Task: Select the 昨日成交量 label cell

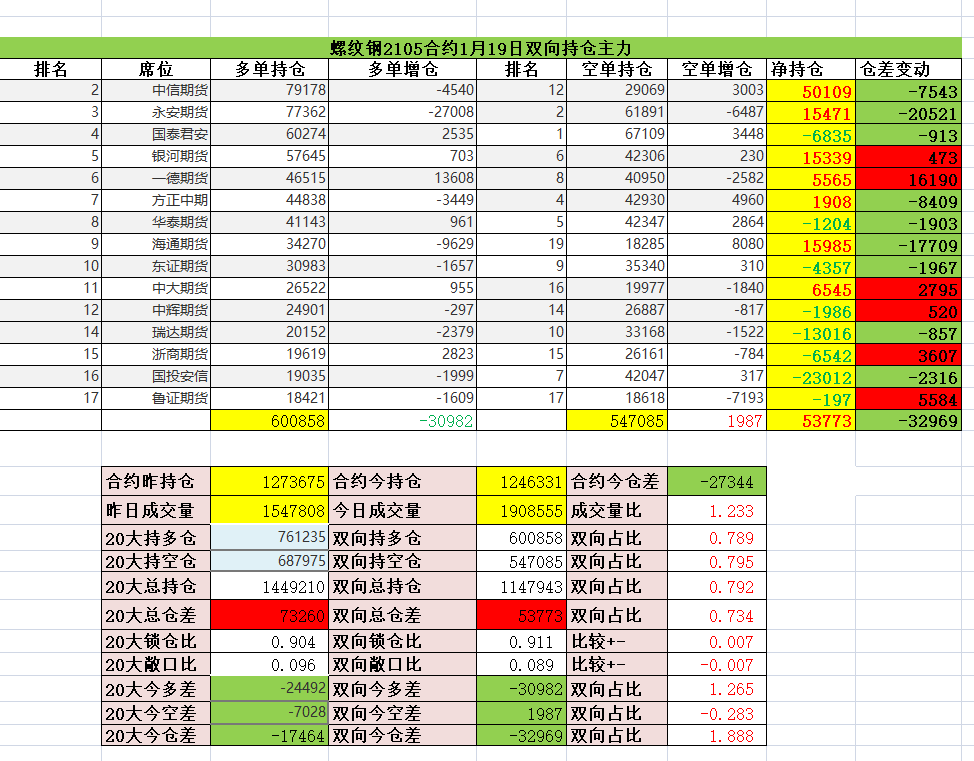Action: (x=156, y=510)
